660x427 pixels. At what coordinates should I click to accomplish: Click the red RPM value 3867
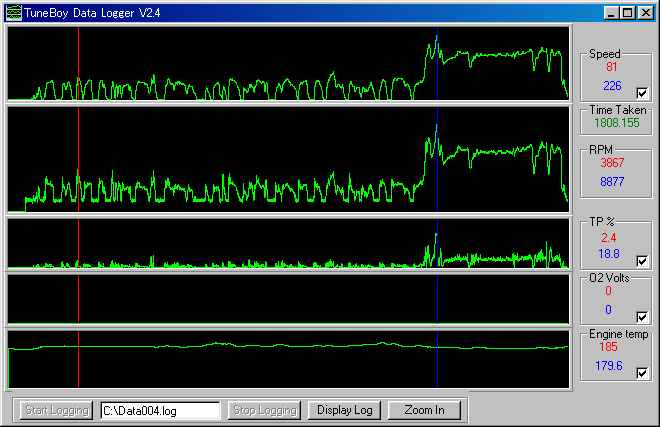[x=612, y=163]
